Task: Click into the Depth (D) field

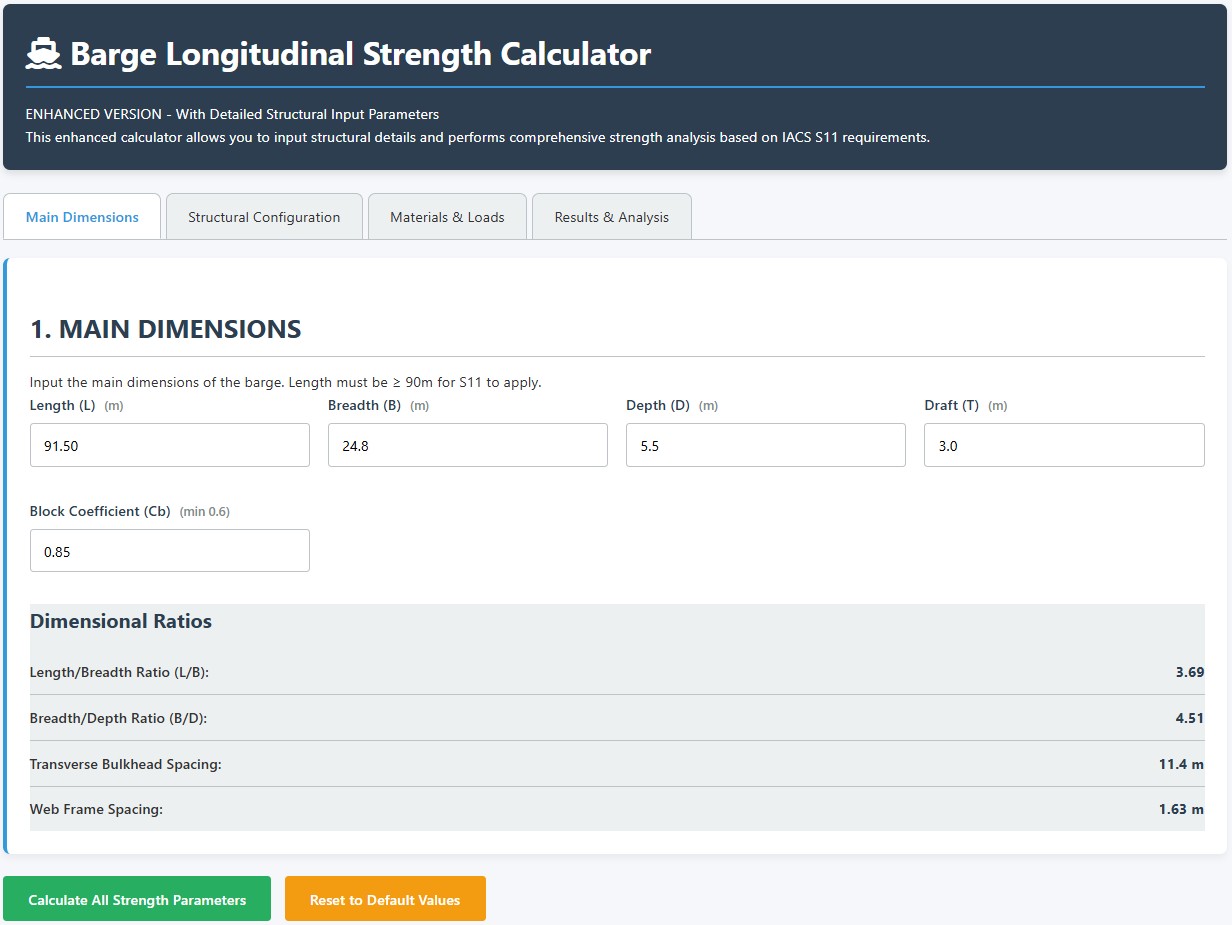Action: [x=765, y=445]
